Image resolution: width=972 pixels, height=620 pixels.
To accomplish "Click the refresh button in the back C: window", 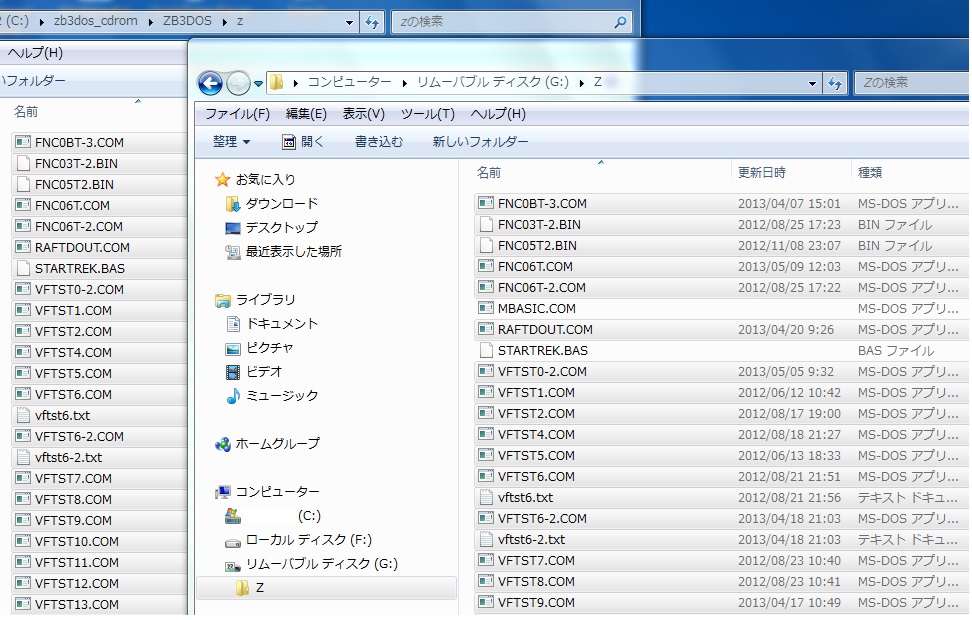I will click(372, 22).
